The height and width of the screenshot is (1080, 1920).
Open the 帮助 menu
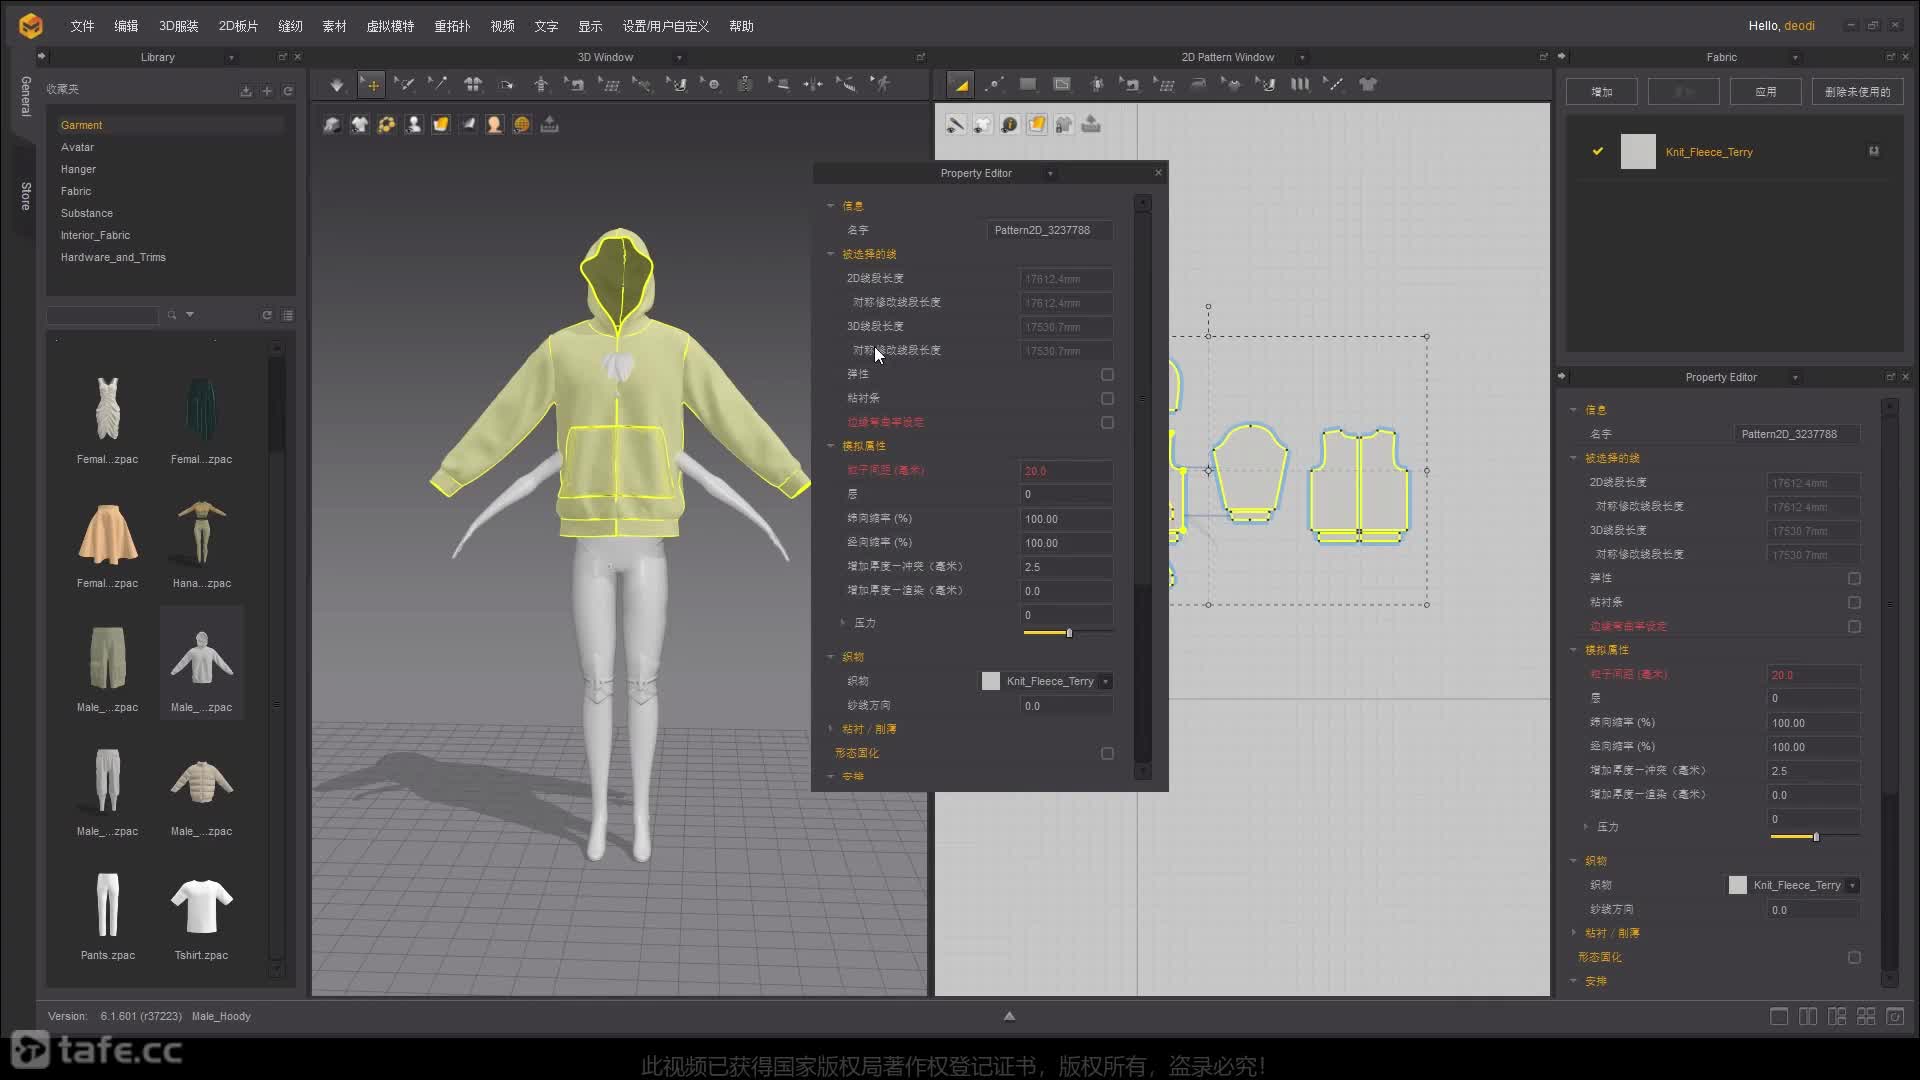click(741, 26)
